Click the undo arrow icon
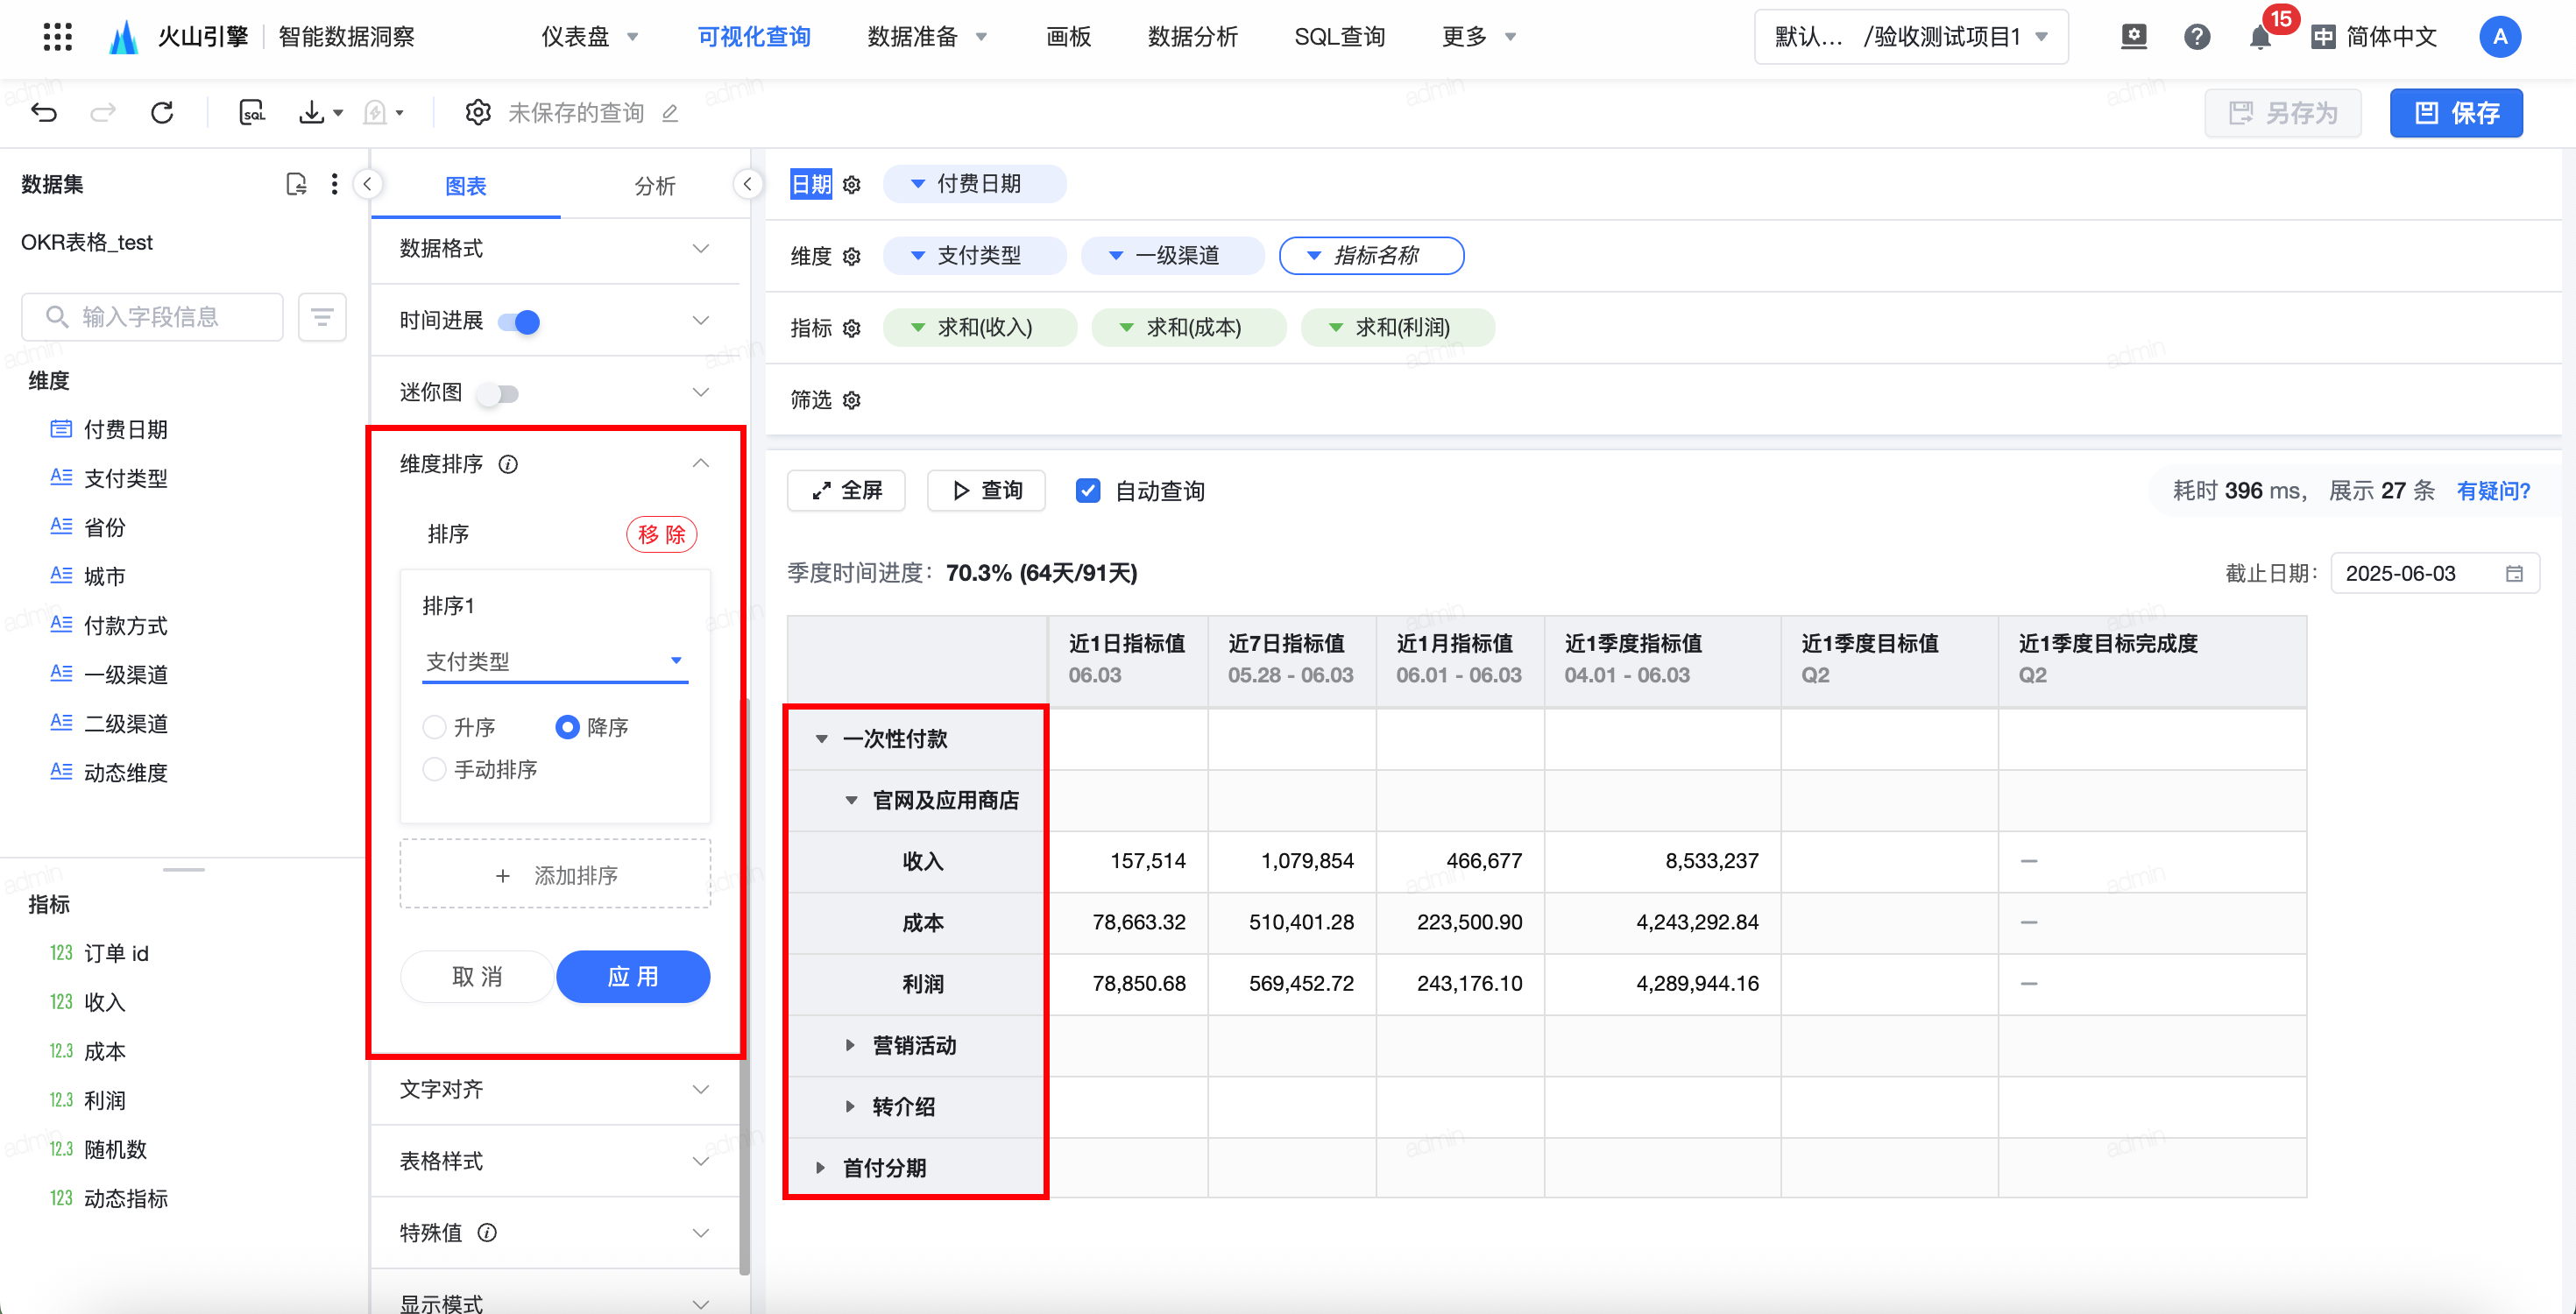This screenshot has height=1314, width=2576. click(44, 112)
